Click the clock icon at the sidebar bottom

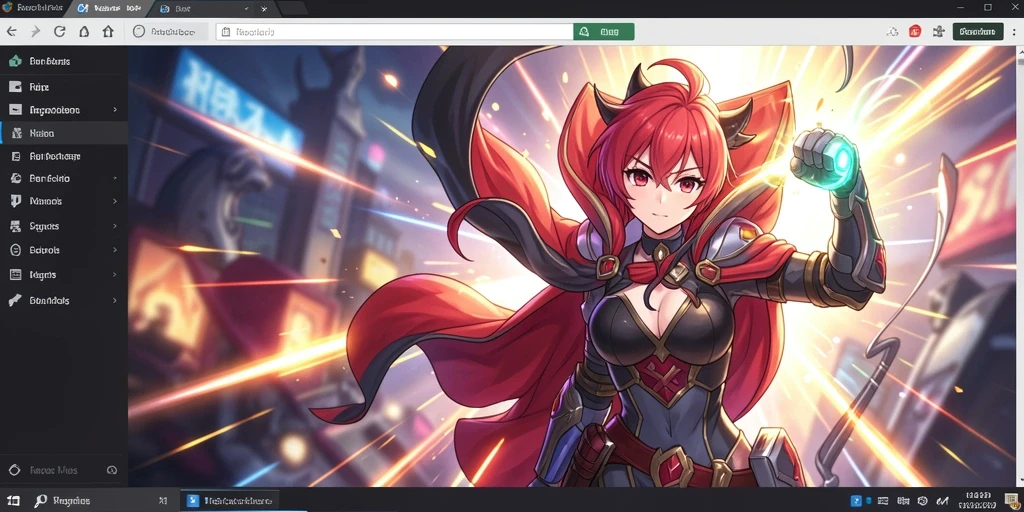coord(111,470)
